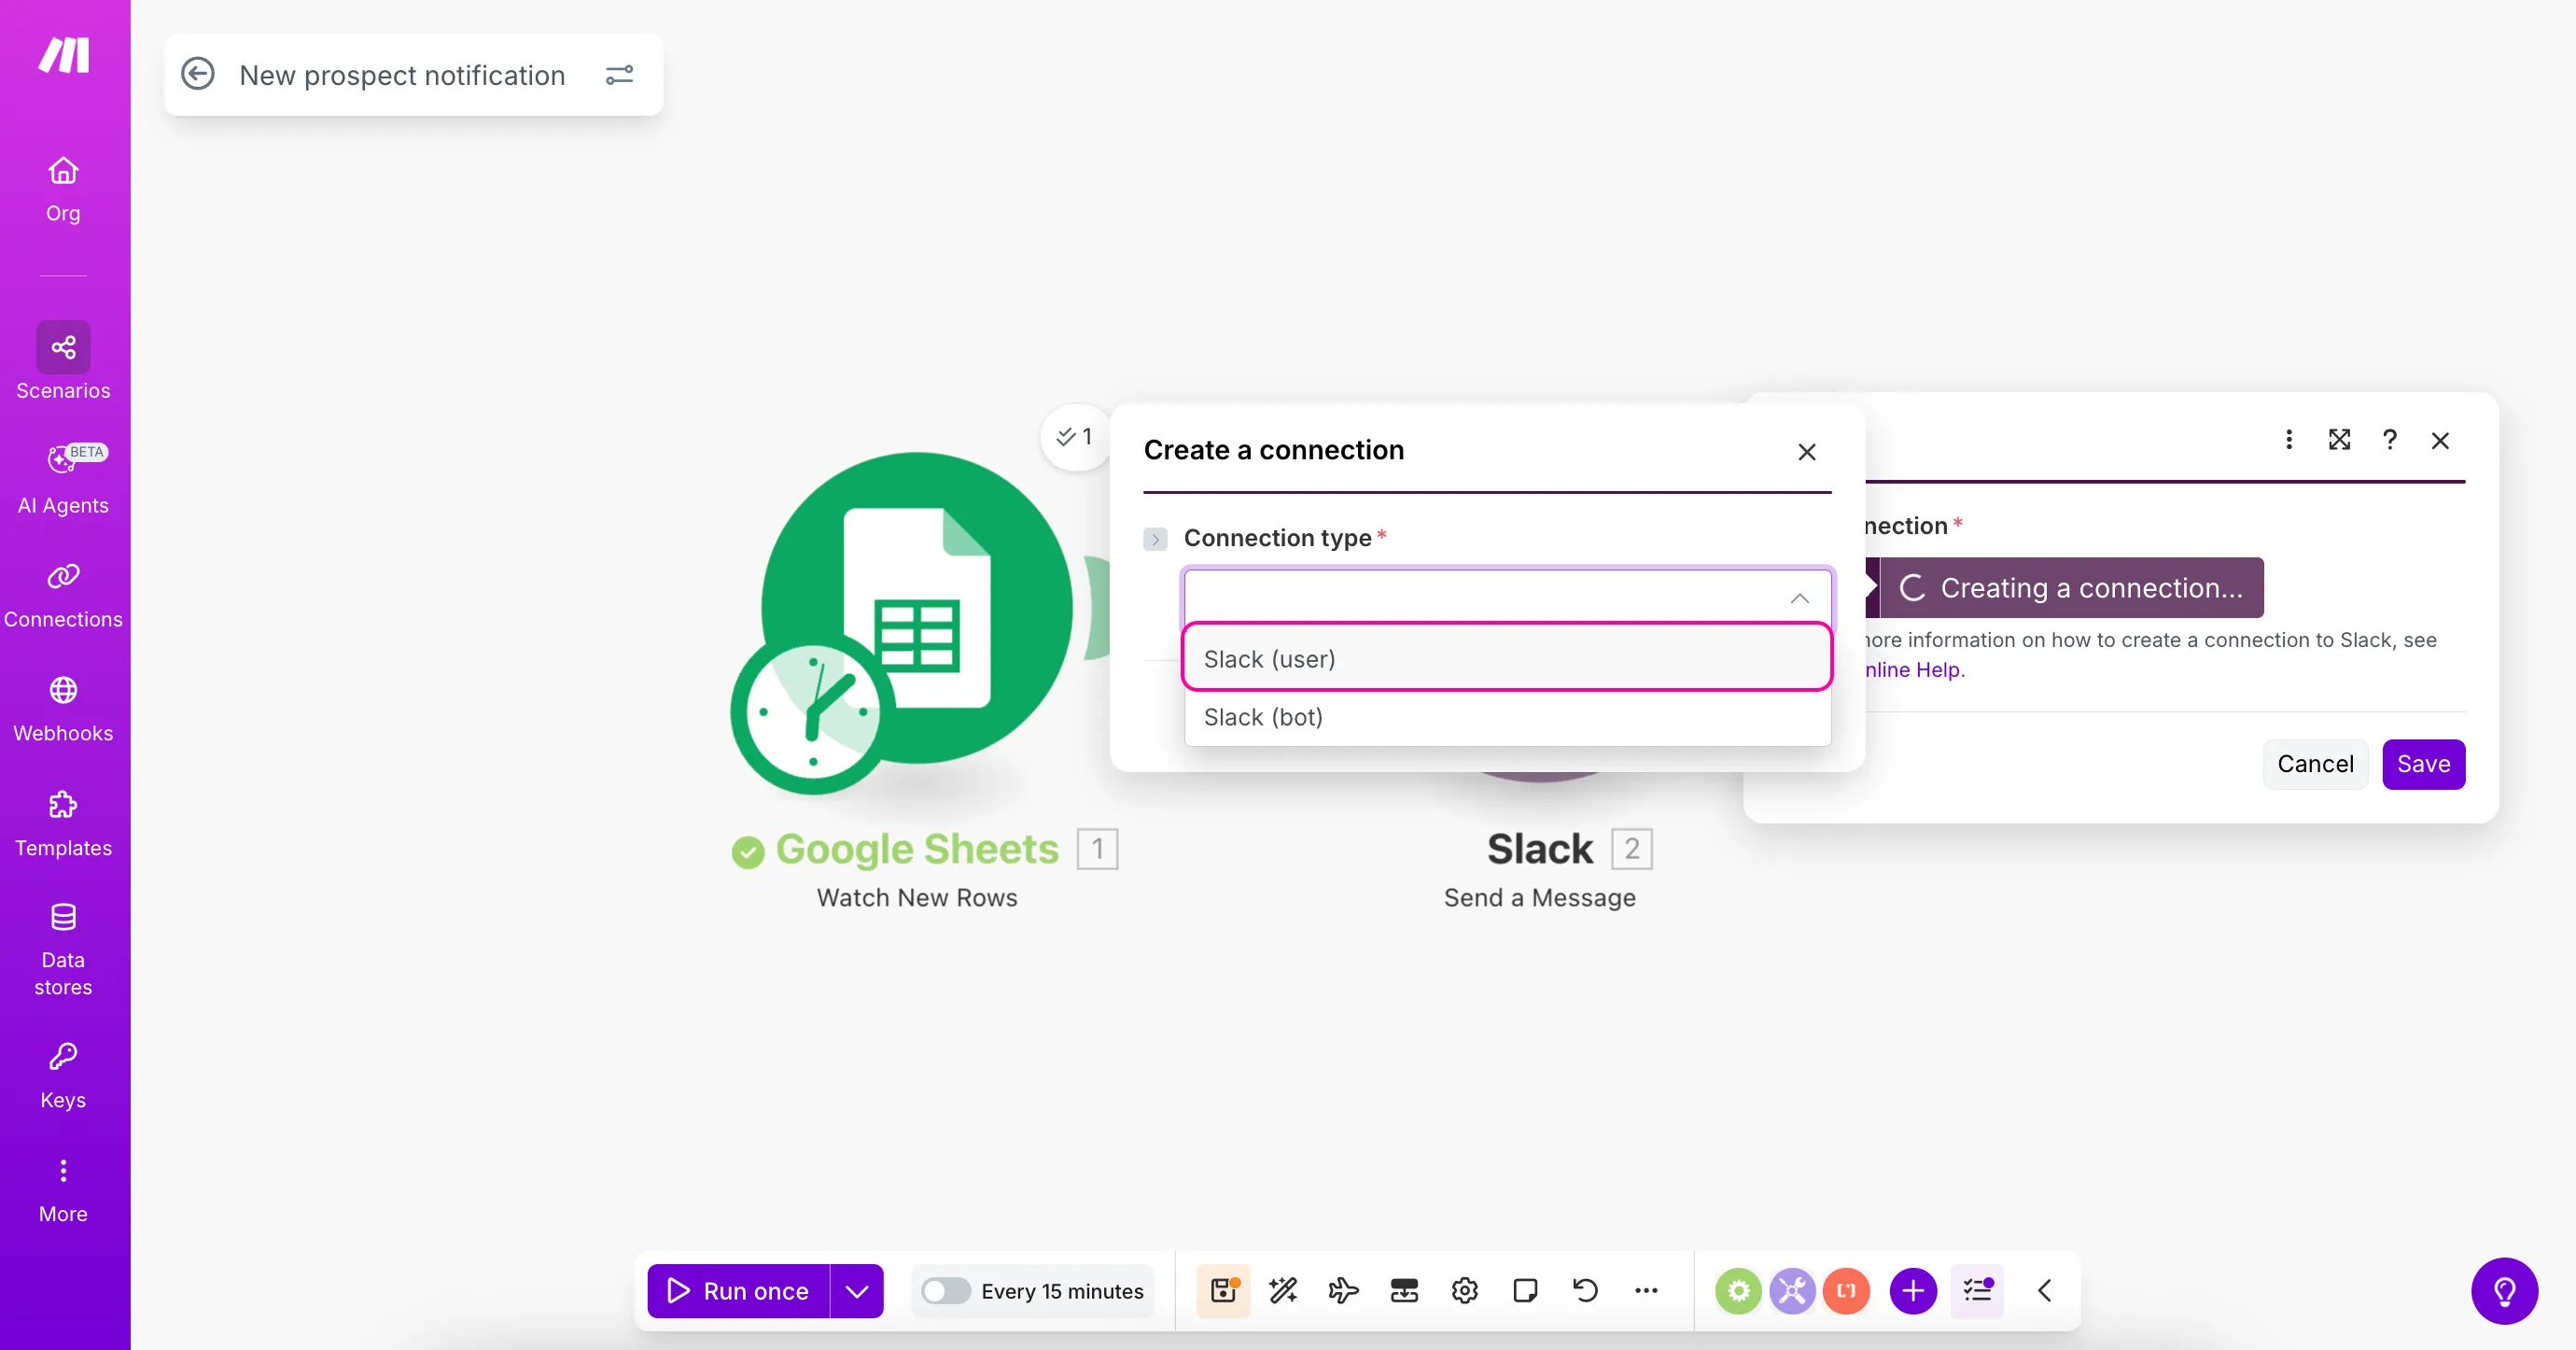Screen dimensions: 2576x1350
Task: Go to Scenarios in the sidebar
Action: (63, 362)
